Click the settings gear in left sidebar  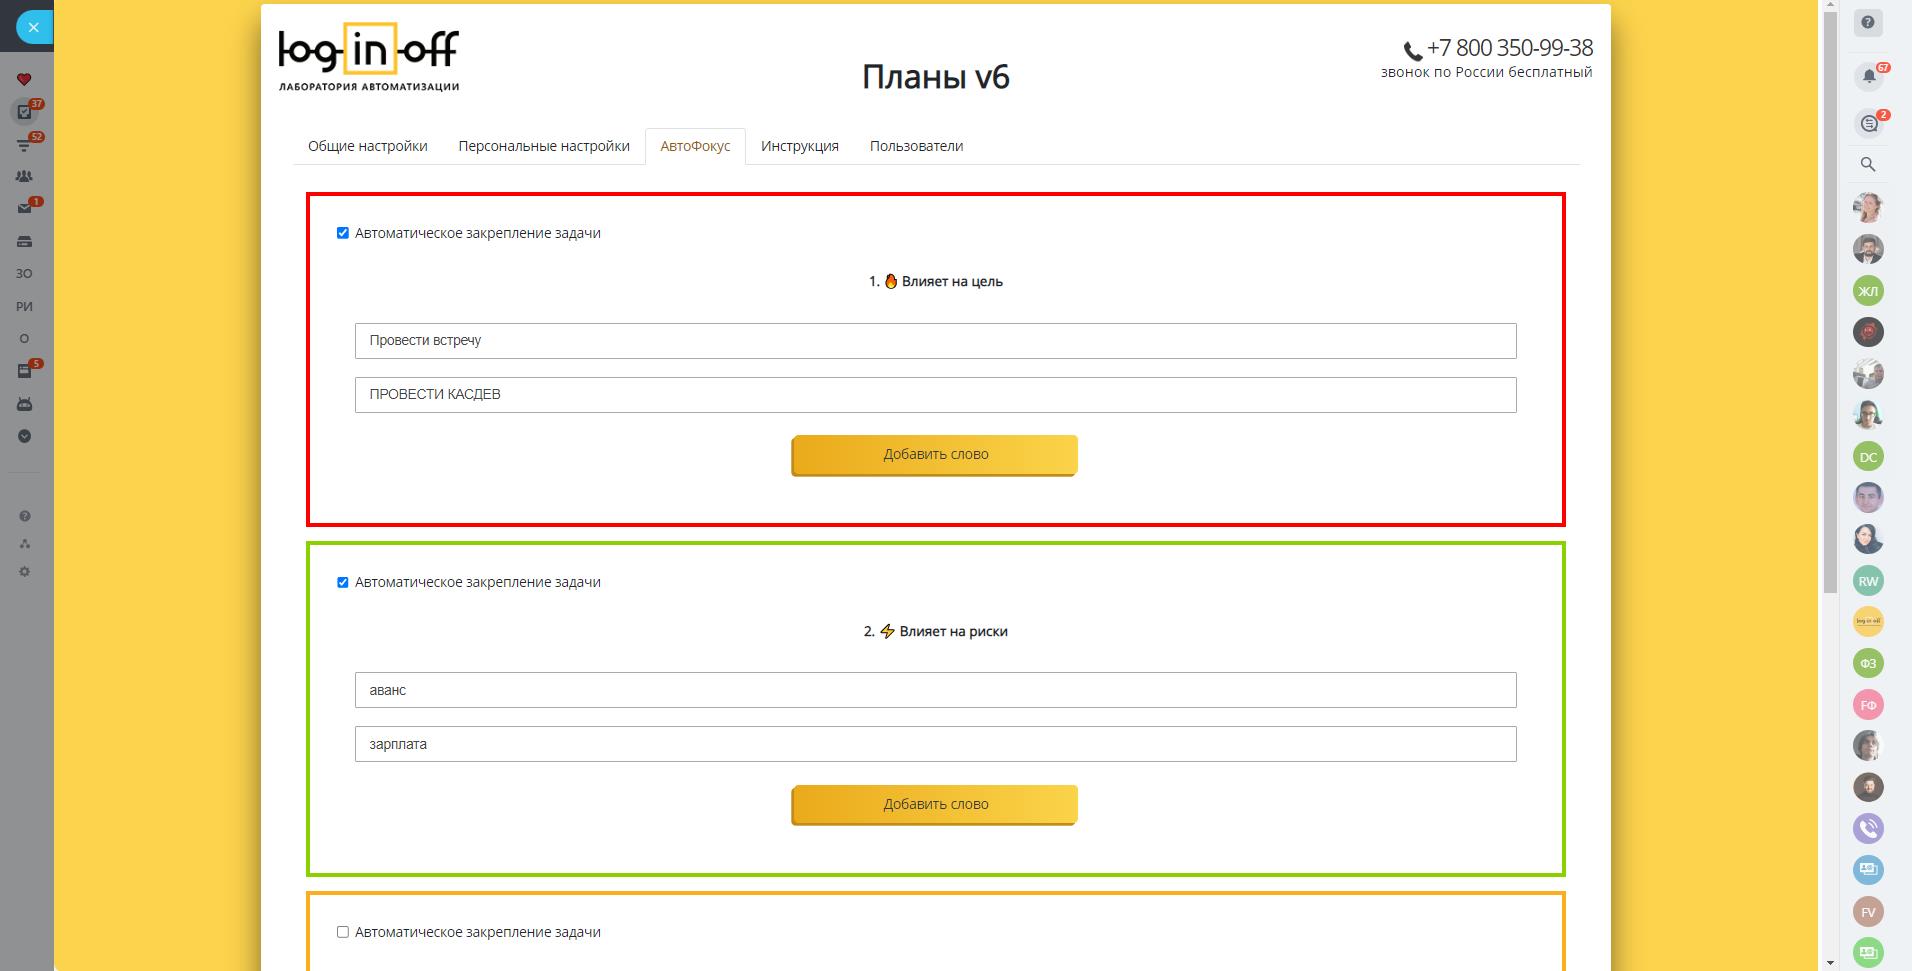tap(25, 572)
